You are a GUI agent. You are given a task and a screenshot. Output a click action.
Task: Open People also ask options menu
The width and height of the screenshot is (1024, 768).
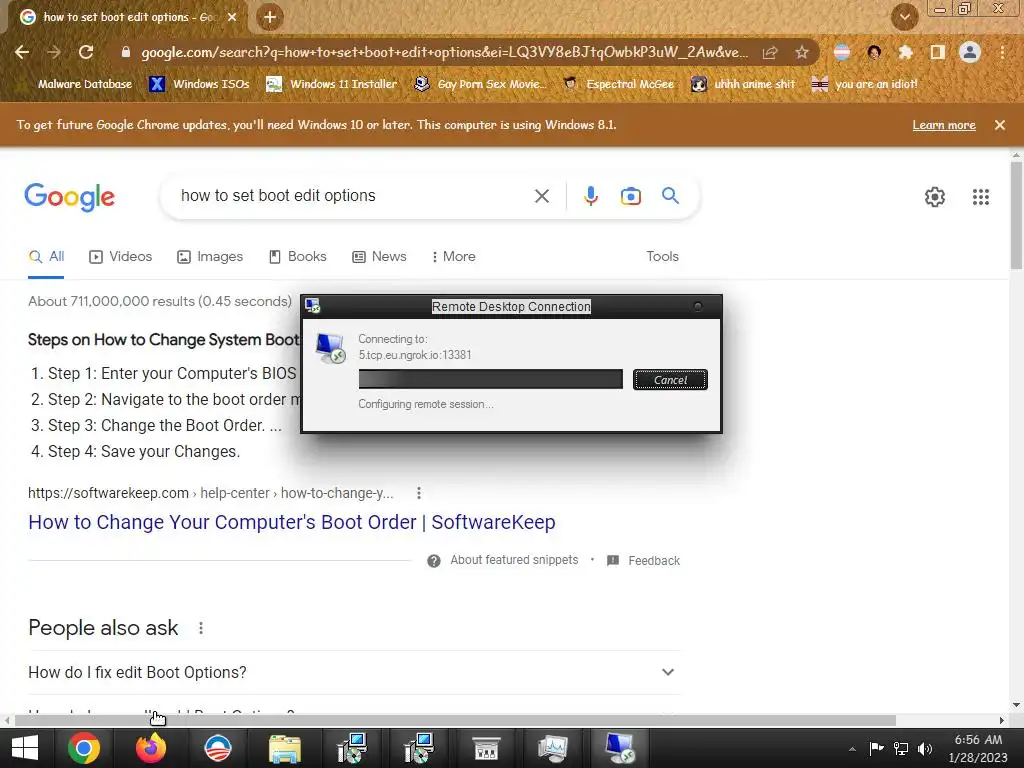pos(200,628)
